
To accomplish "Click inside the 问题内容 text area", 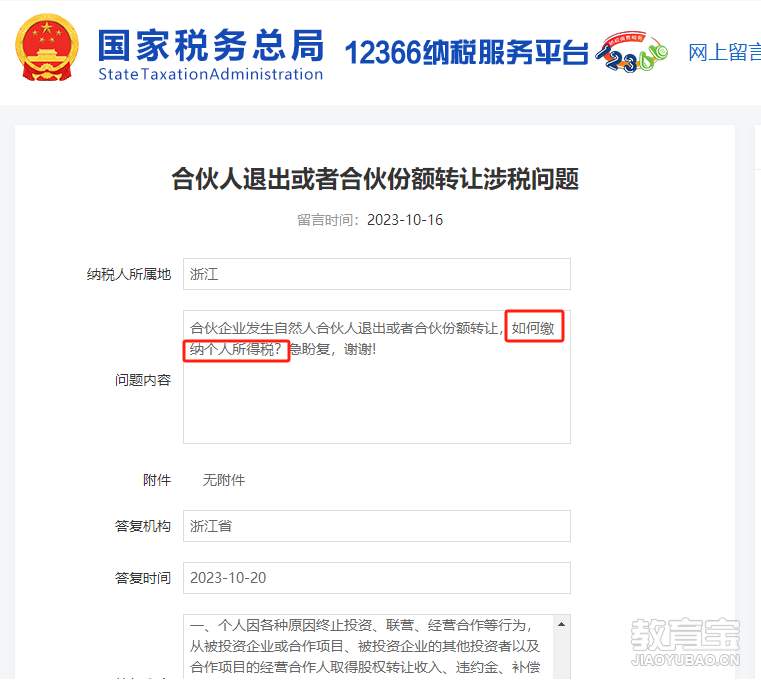I will click(x=377, y=377).
